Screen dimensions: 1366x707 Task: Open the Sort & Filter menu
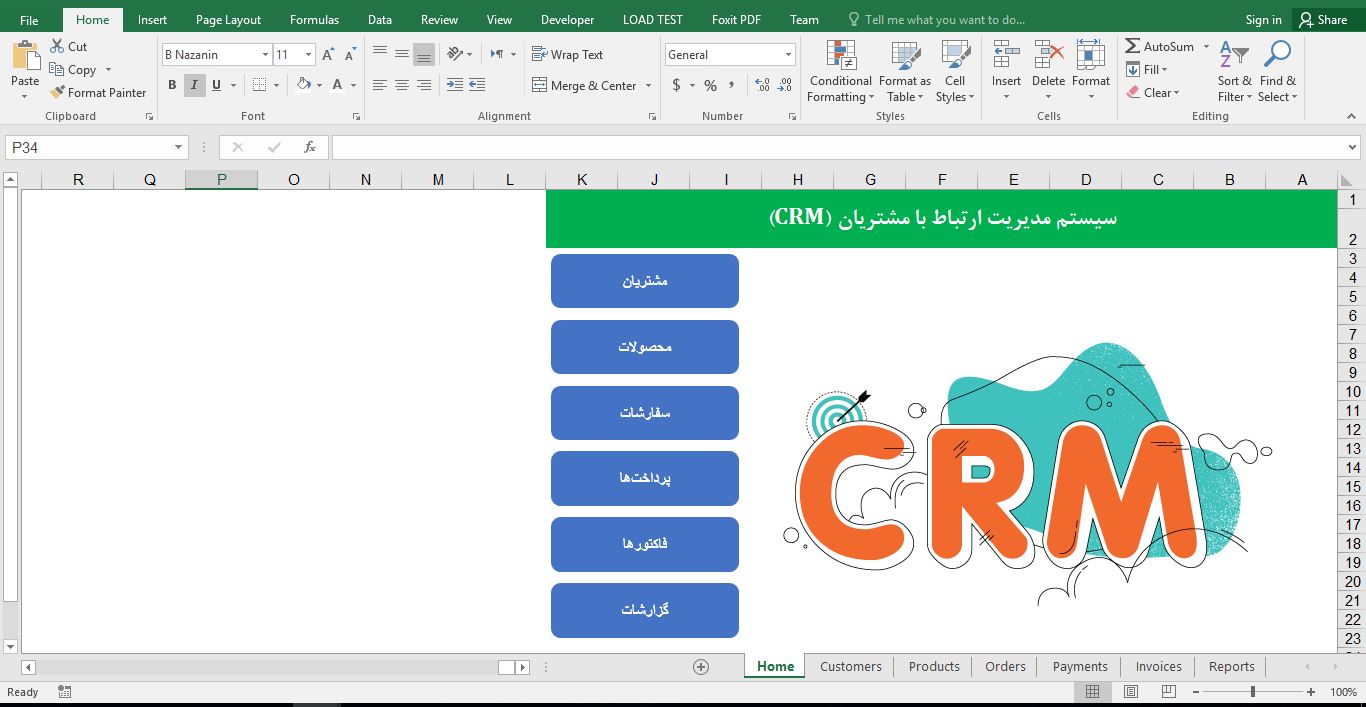pyautogui.click(x=1235, y=72)
